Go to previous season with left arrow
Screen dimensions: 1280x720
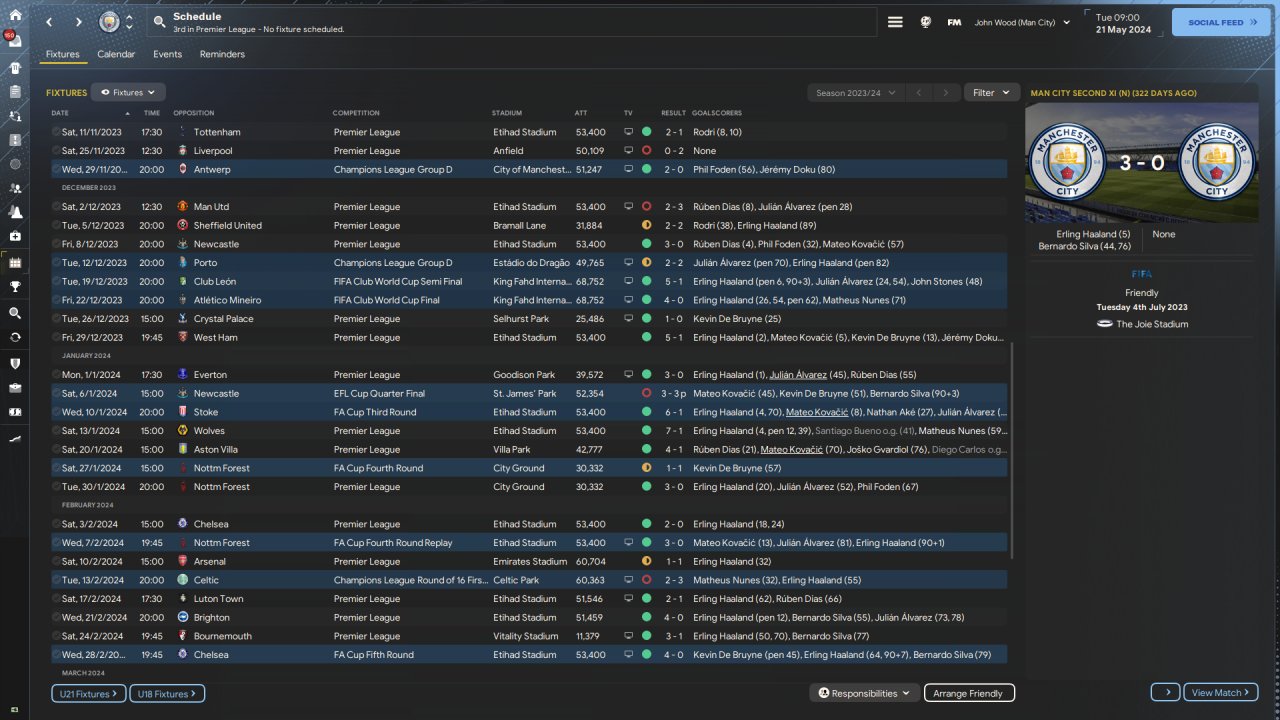(920, 92)
